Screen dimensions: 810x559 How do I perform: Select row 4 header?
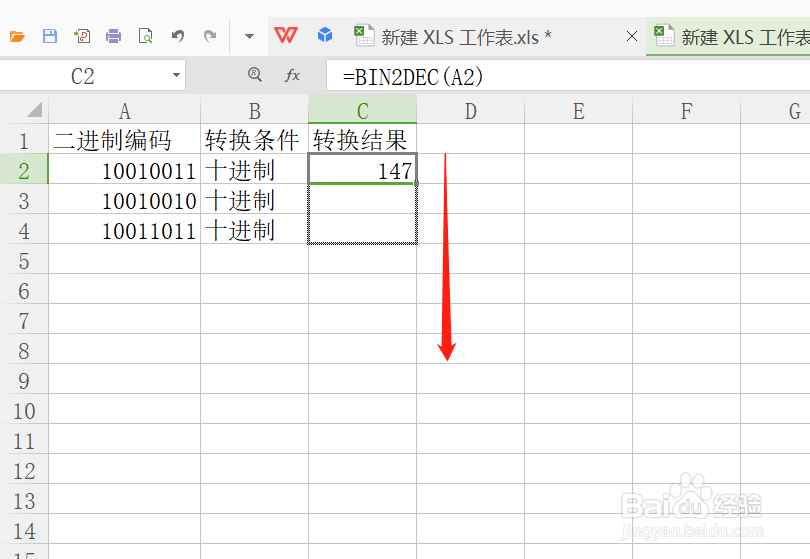pos(24,229)
